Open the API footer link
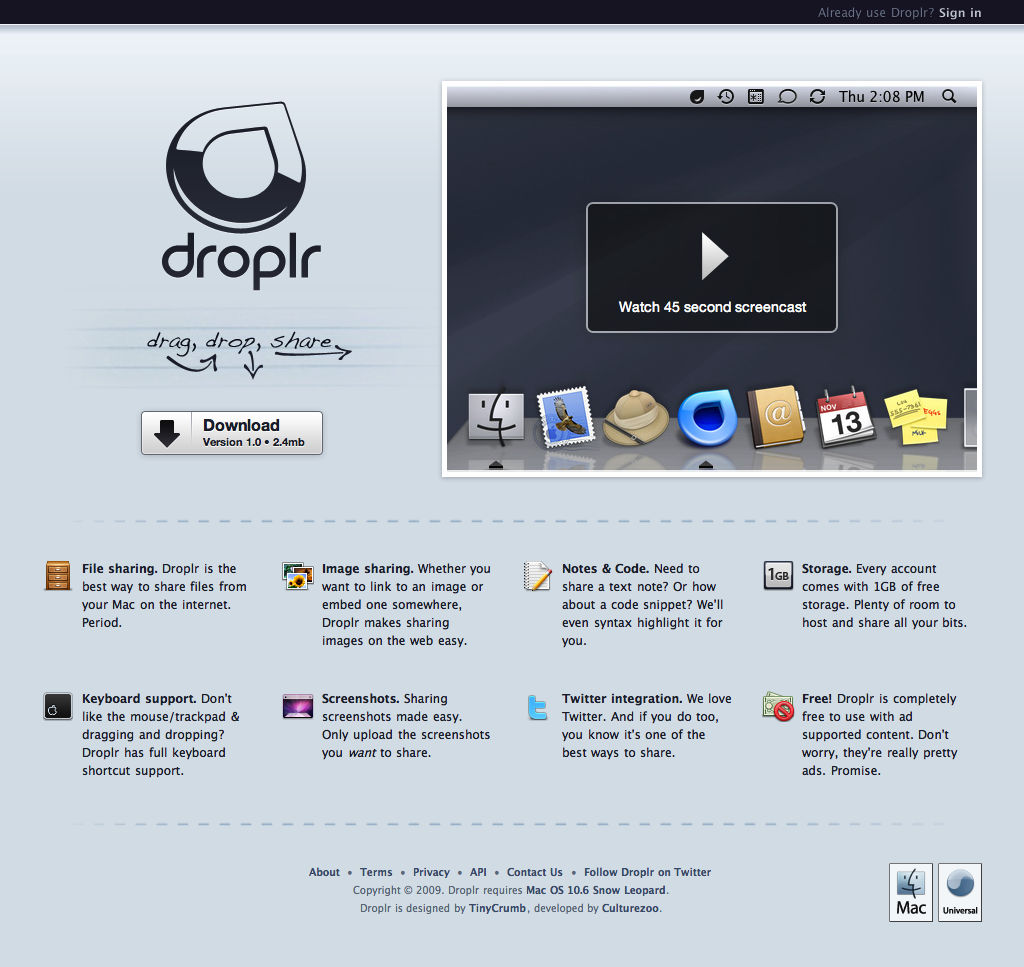 (x=478, y=872)
